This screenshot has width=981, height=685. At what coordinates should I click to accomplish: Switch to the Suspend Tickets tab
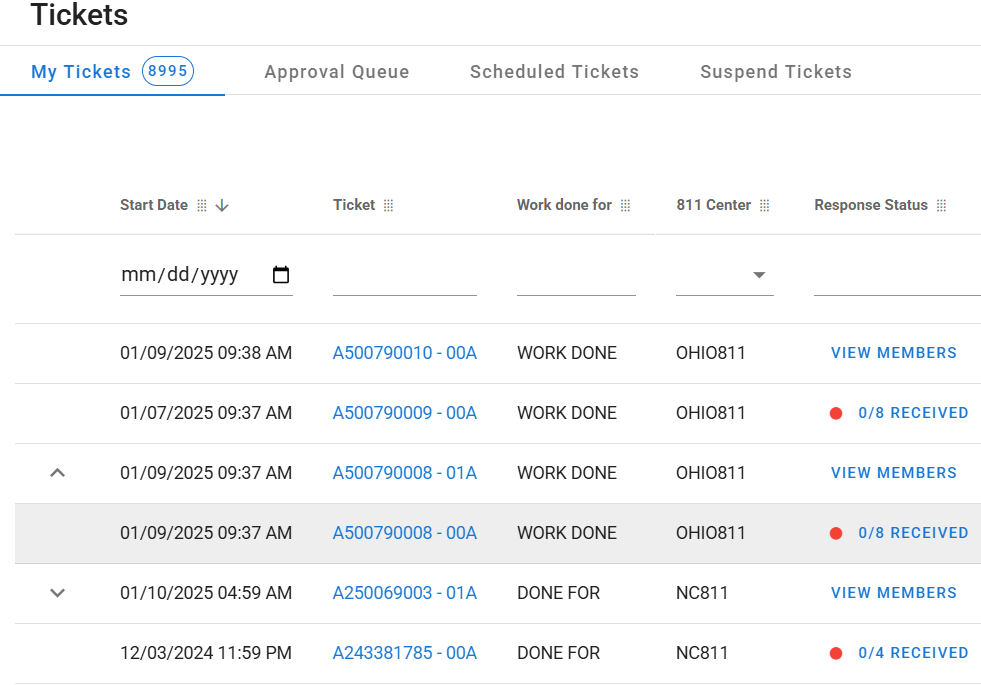coord(776,72)
